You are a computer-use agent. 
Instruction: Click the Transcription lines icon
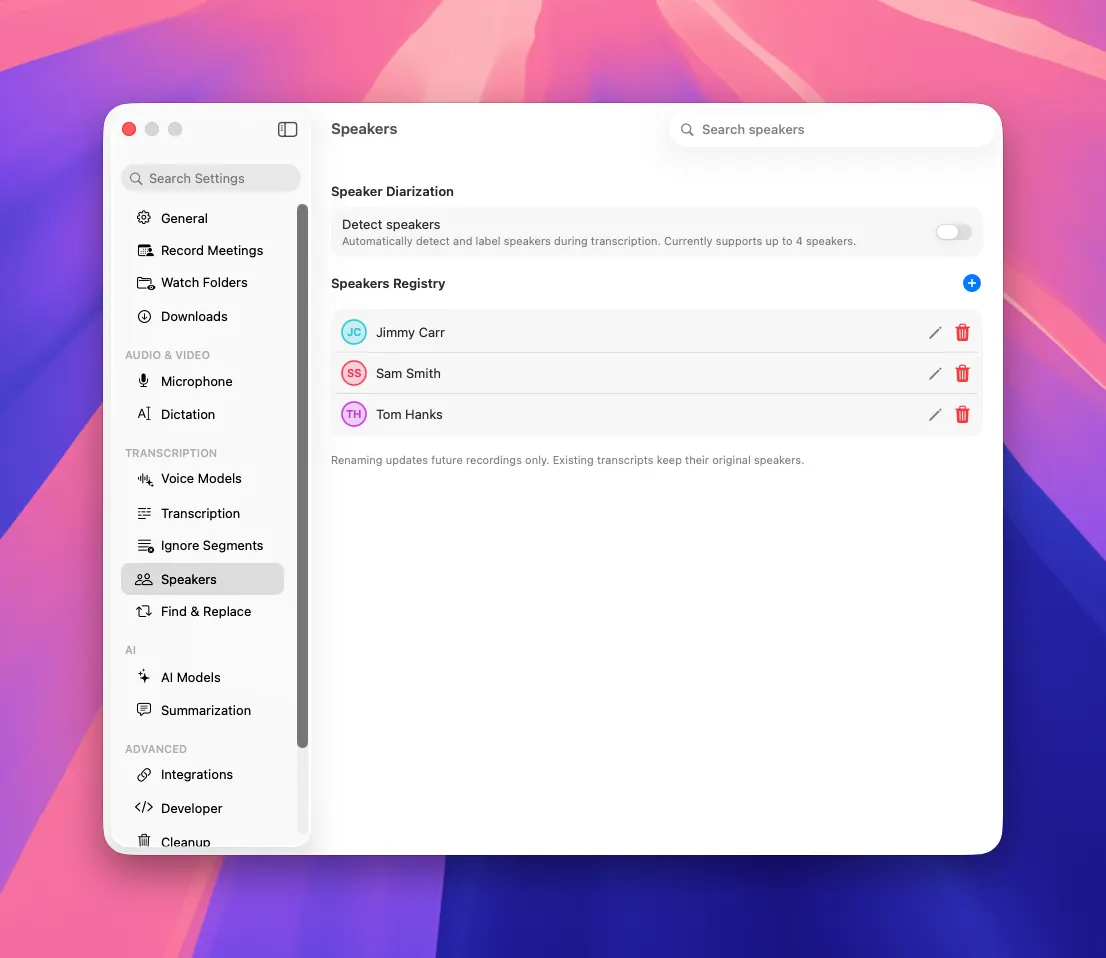point(144,513)
